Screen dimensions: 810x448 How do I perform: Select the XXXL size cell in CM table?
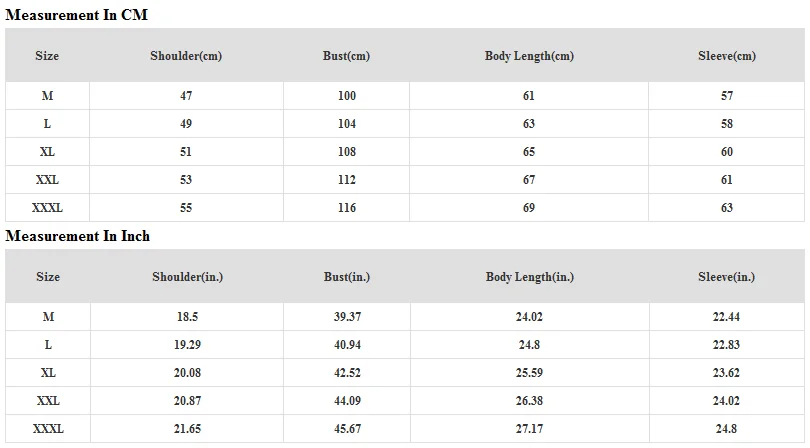coord(48,208)
